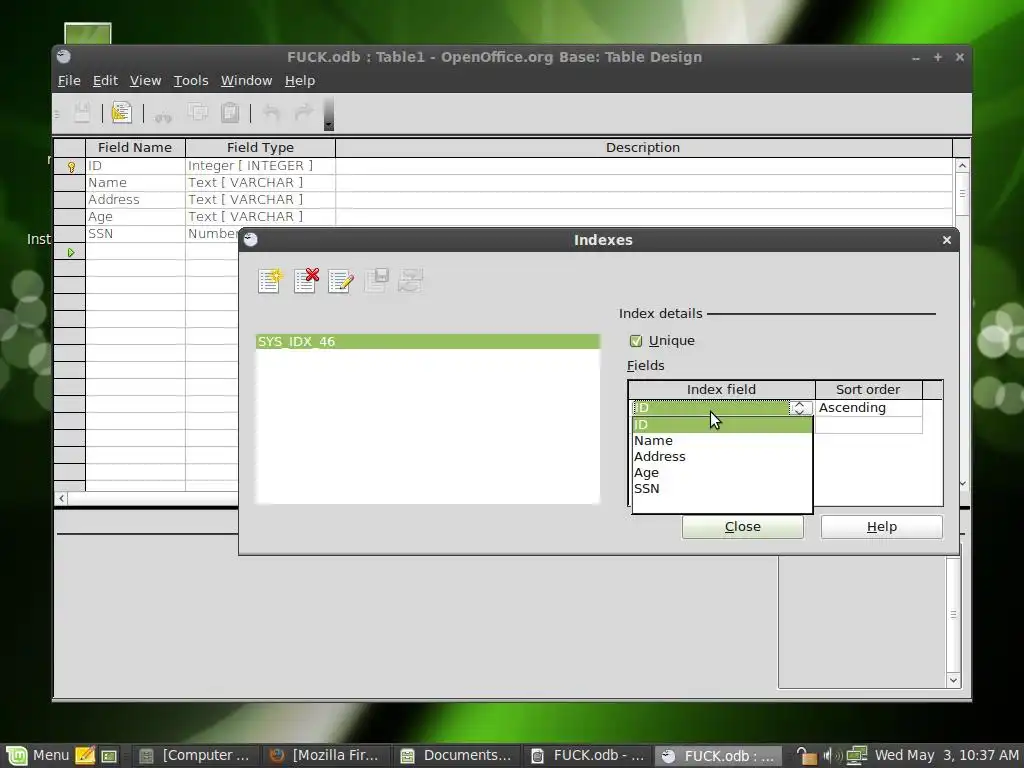Choose Address in the index field list
The image size is (1024, 768).
[722, 456]
